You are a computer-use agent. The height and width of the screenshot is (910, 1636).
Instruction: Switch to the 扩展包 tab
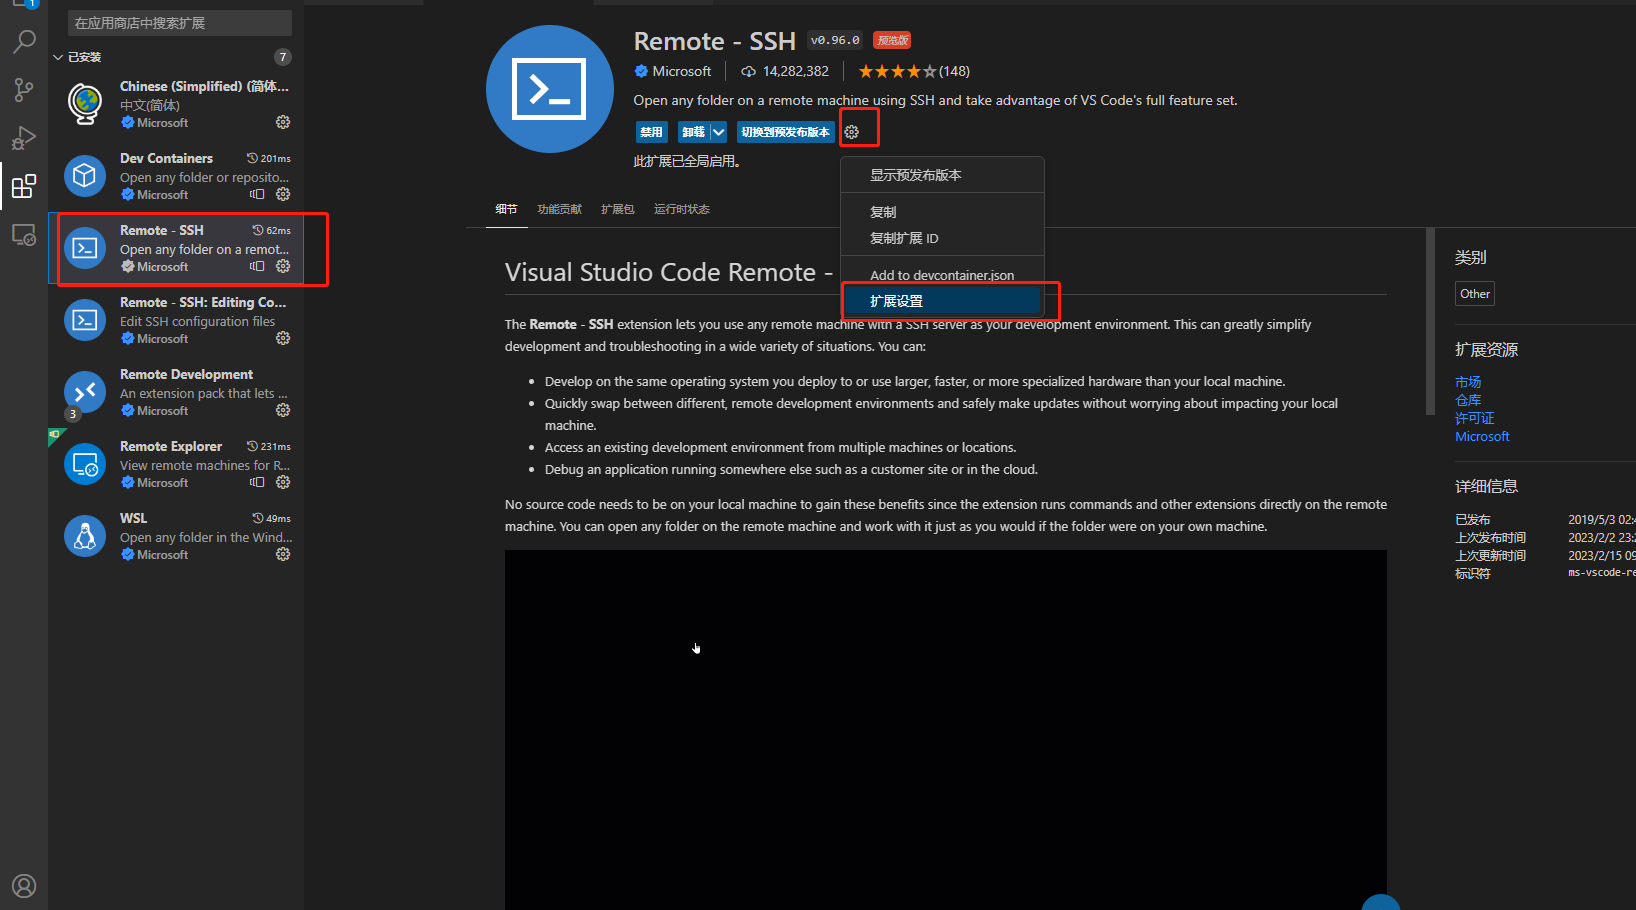tap(617, 209)
